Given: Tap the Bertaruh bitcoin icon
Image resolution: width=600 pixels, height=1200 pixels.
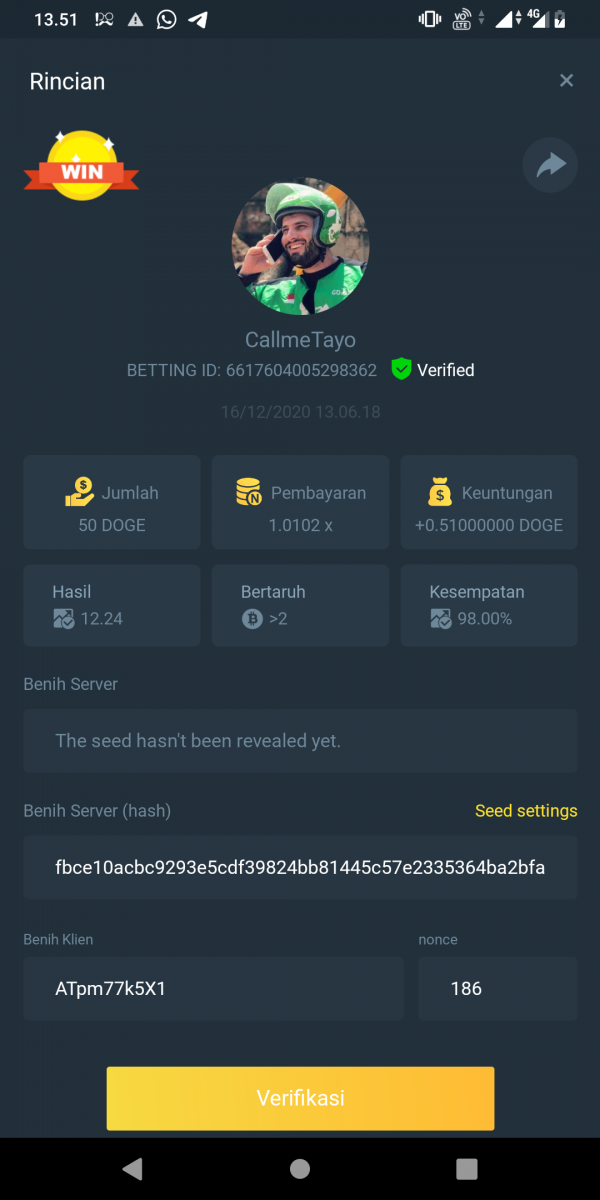Looking at the screenshot, I should (252, 619).
